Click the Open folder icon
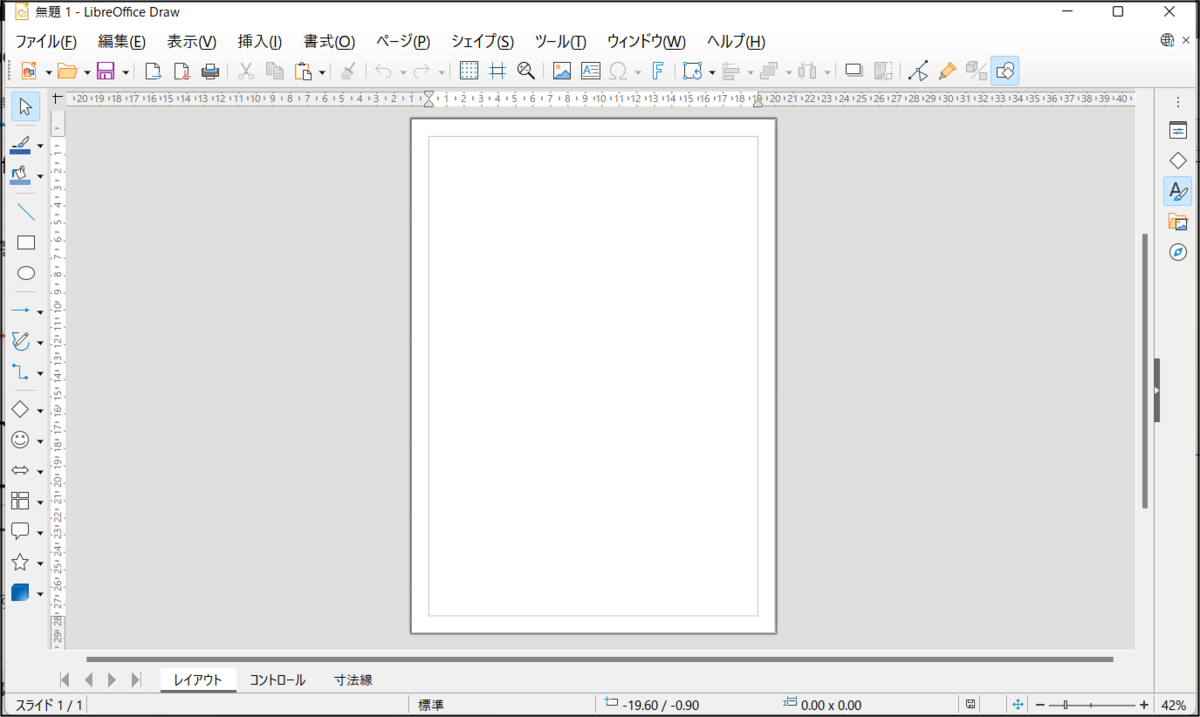 pos(67,71)
